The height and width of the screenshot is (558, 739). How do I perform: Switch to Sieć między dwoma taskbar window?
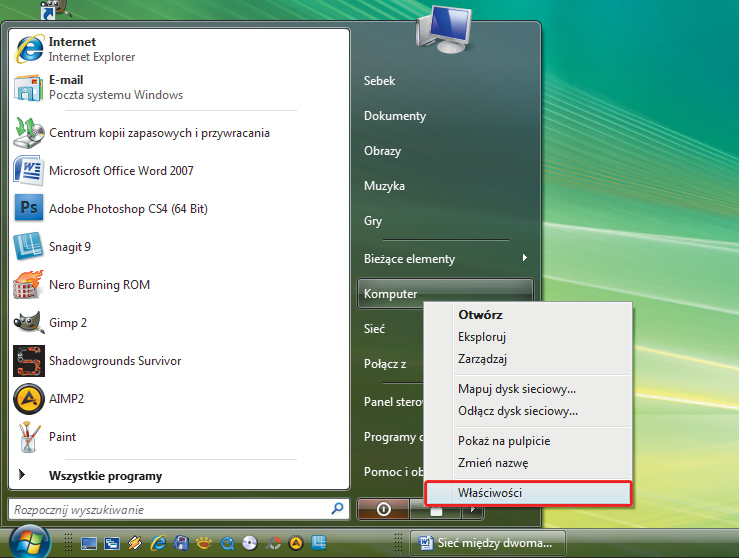point(488,543)
